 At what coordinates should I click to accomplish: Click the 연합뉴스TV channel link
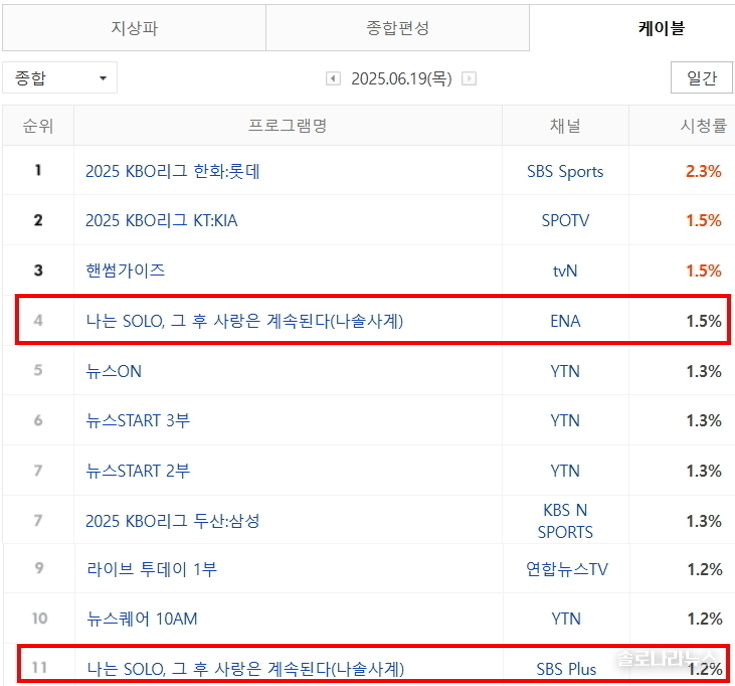(567, 569)
